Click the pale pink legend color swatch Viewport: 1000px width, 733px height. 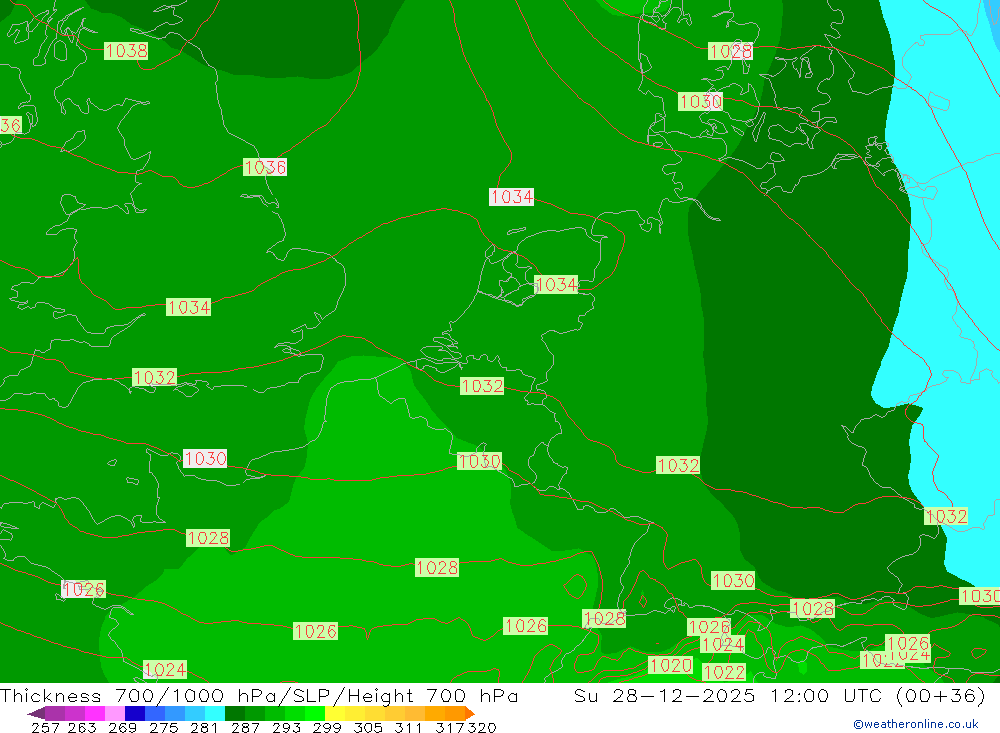click(115, 713)
